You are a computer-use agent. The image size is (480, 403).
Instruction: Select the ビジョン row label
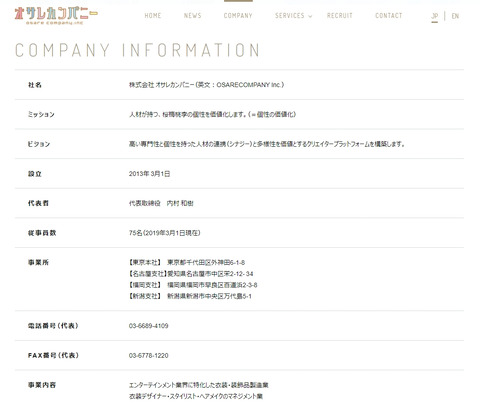coord(39,144)
